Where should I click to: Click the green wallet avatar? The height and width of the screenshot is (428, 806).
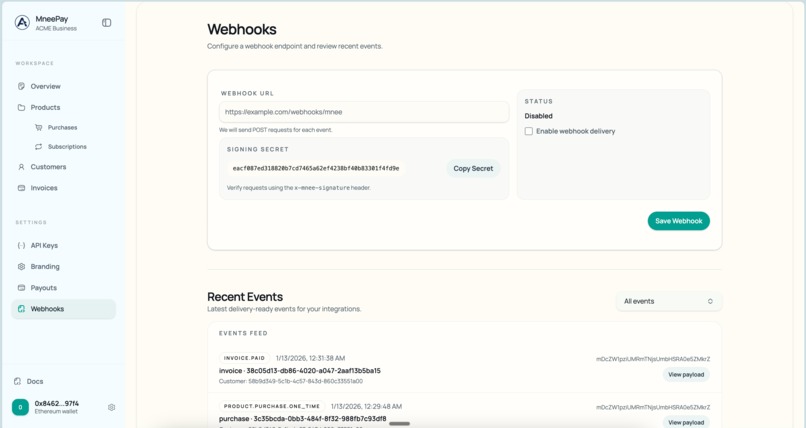[21, 407]
